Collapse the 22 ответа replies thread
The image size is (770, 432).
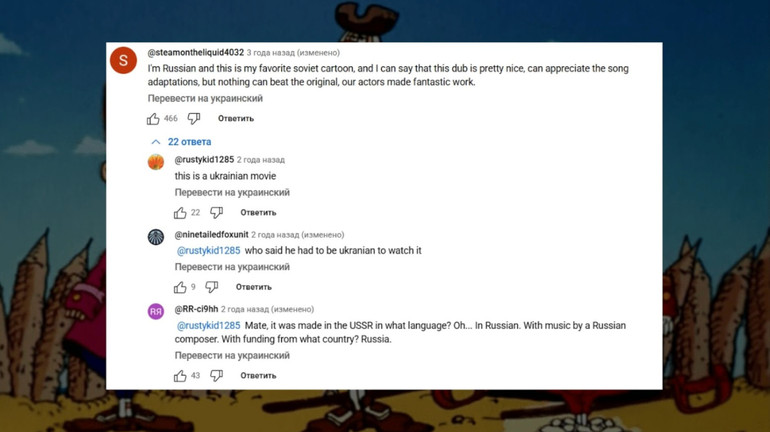tap(180, 142)
